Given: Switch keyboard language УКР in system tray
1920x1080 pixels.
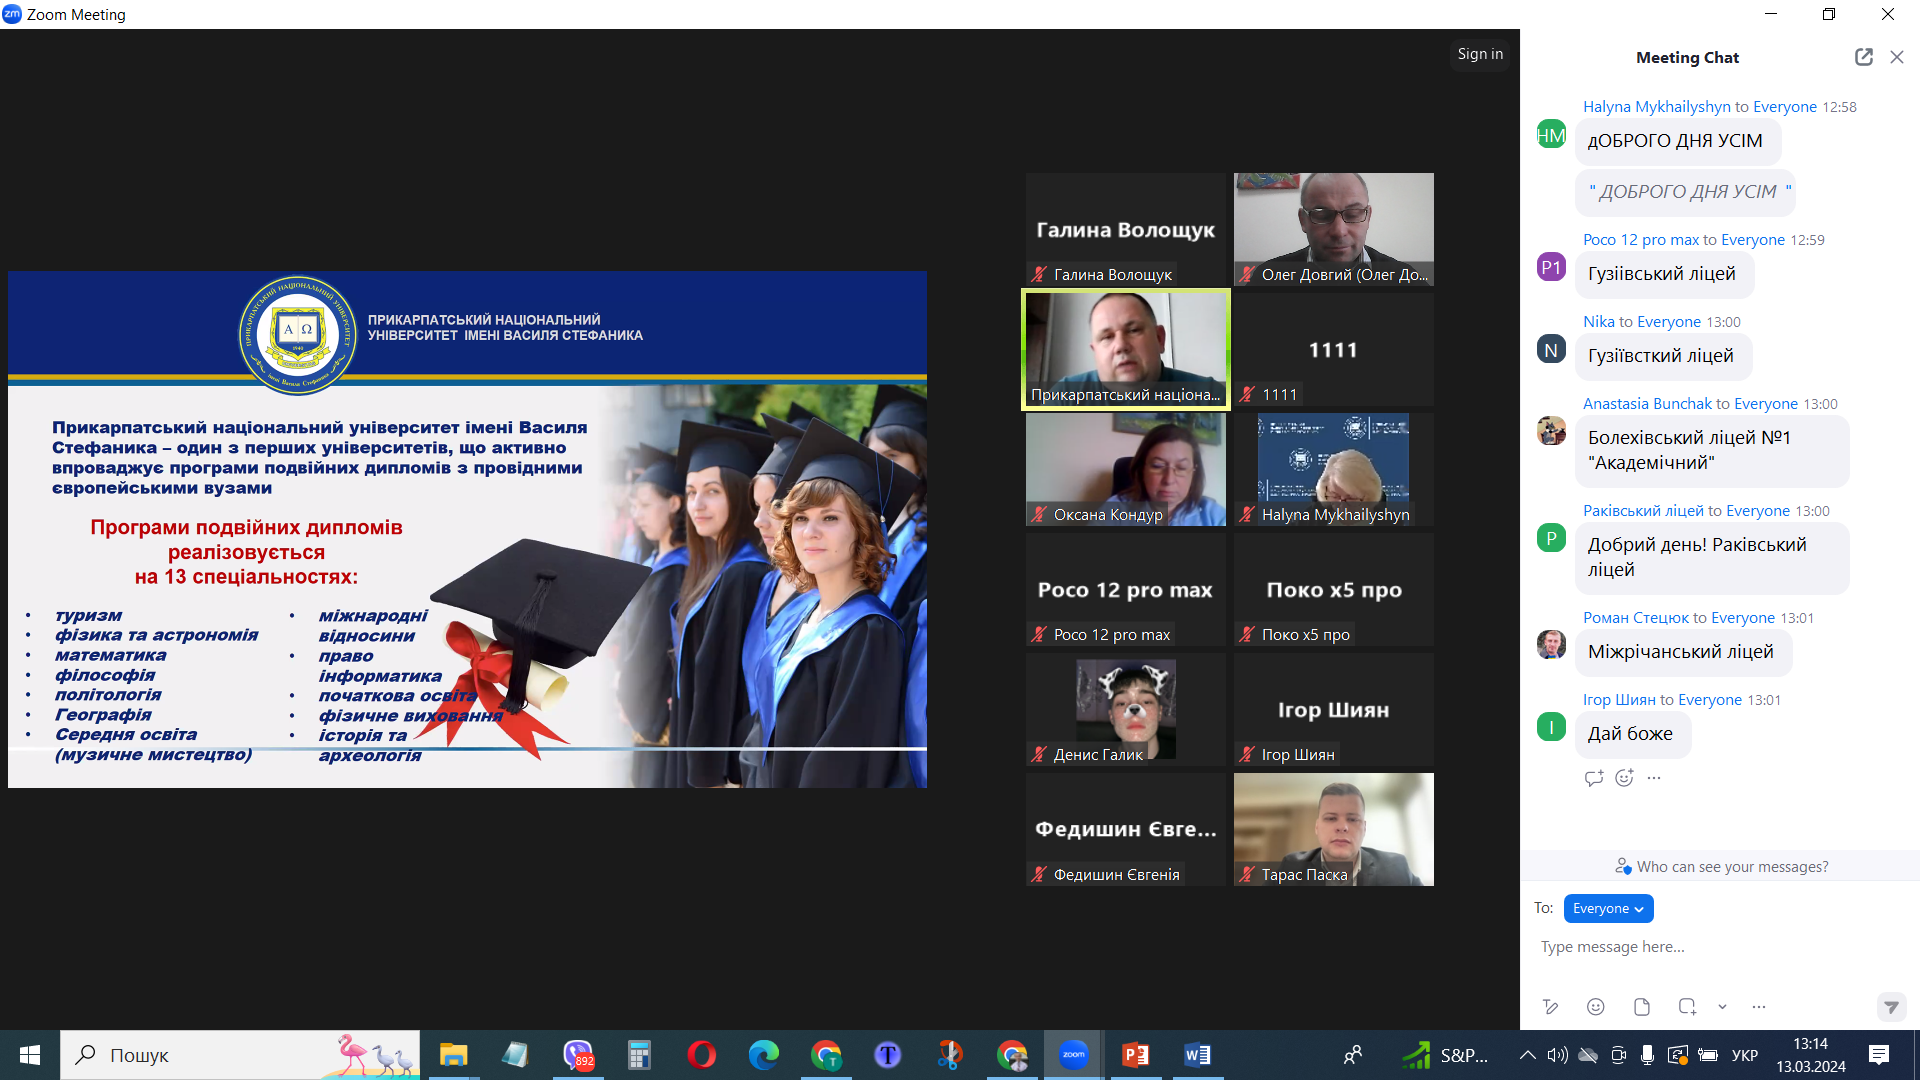Looking at the screenshot, I should coord(1744,1055).
